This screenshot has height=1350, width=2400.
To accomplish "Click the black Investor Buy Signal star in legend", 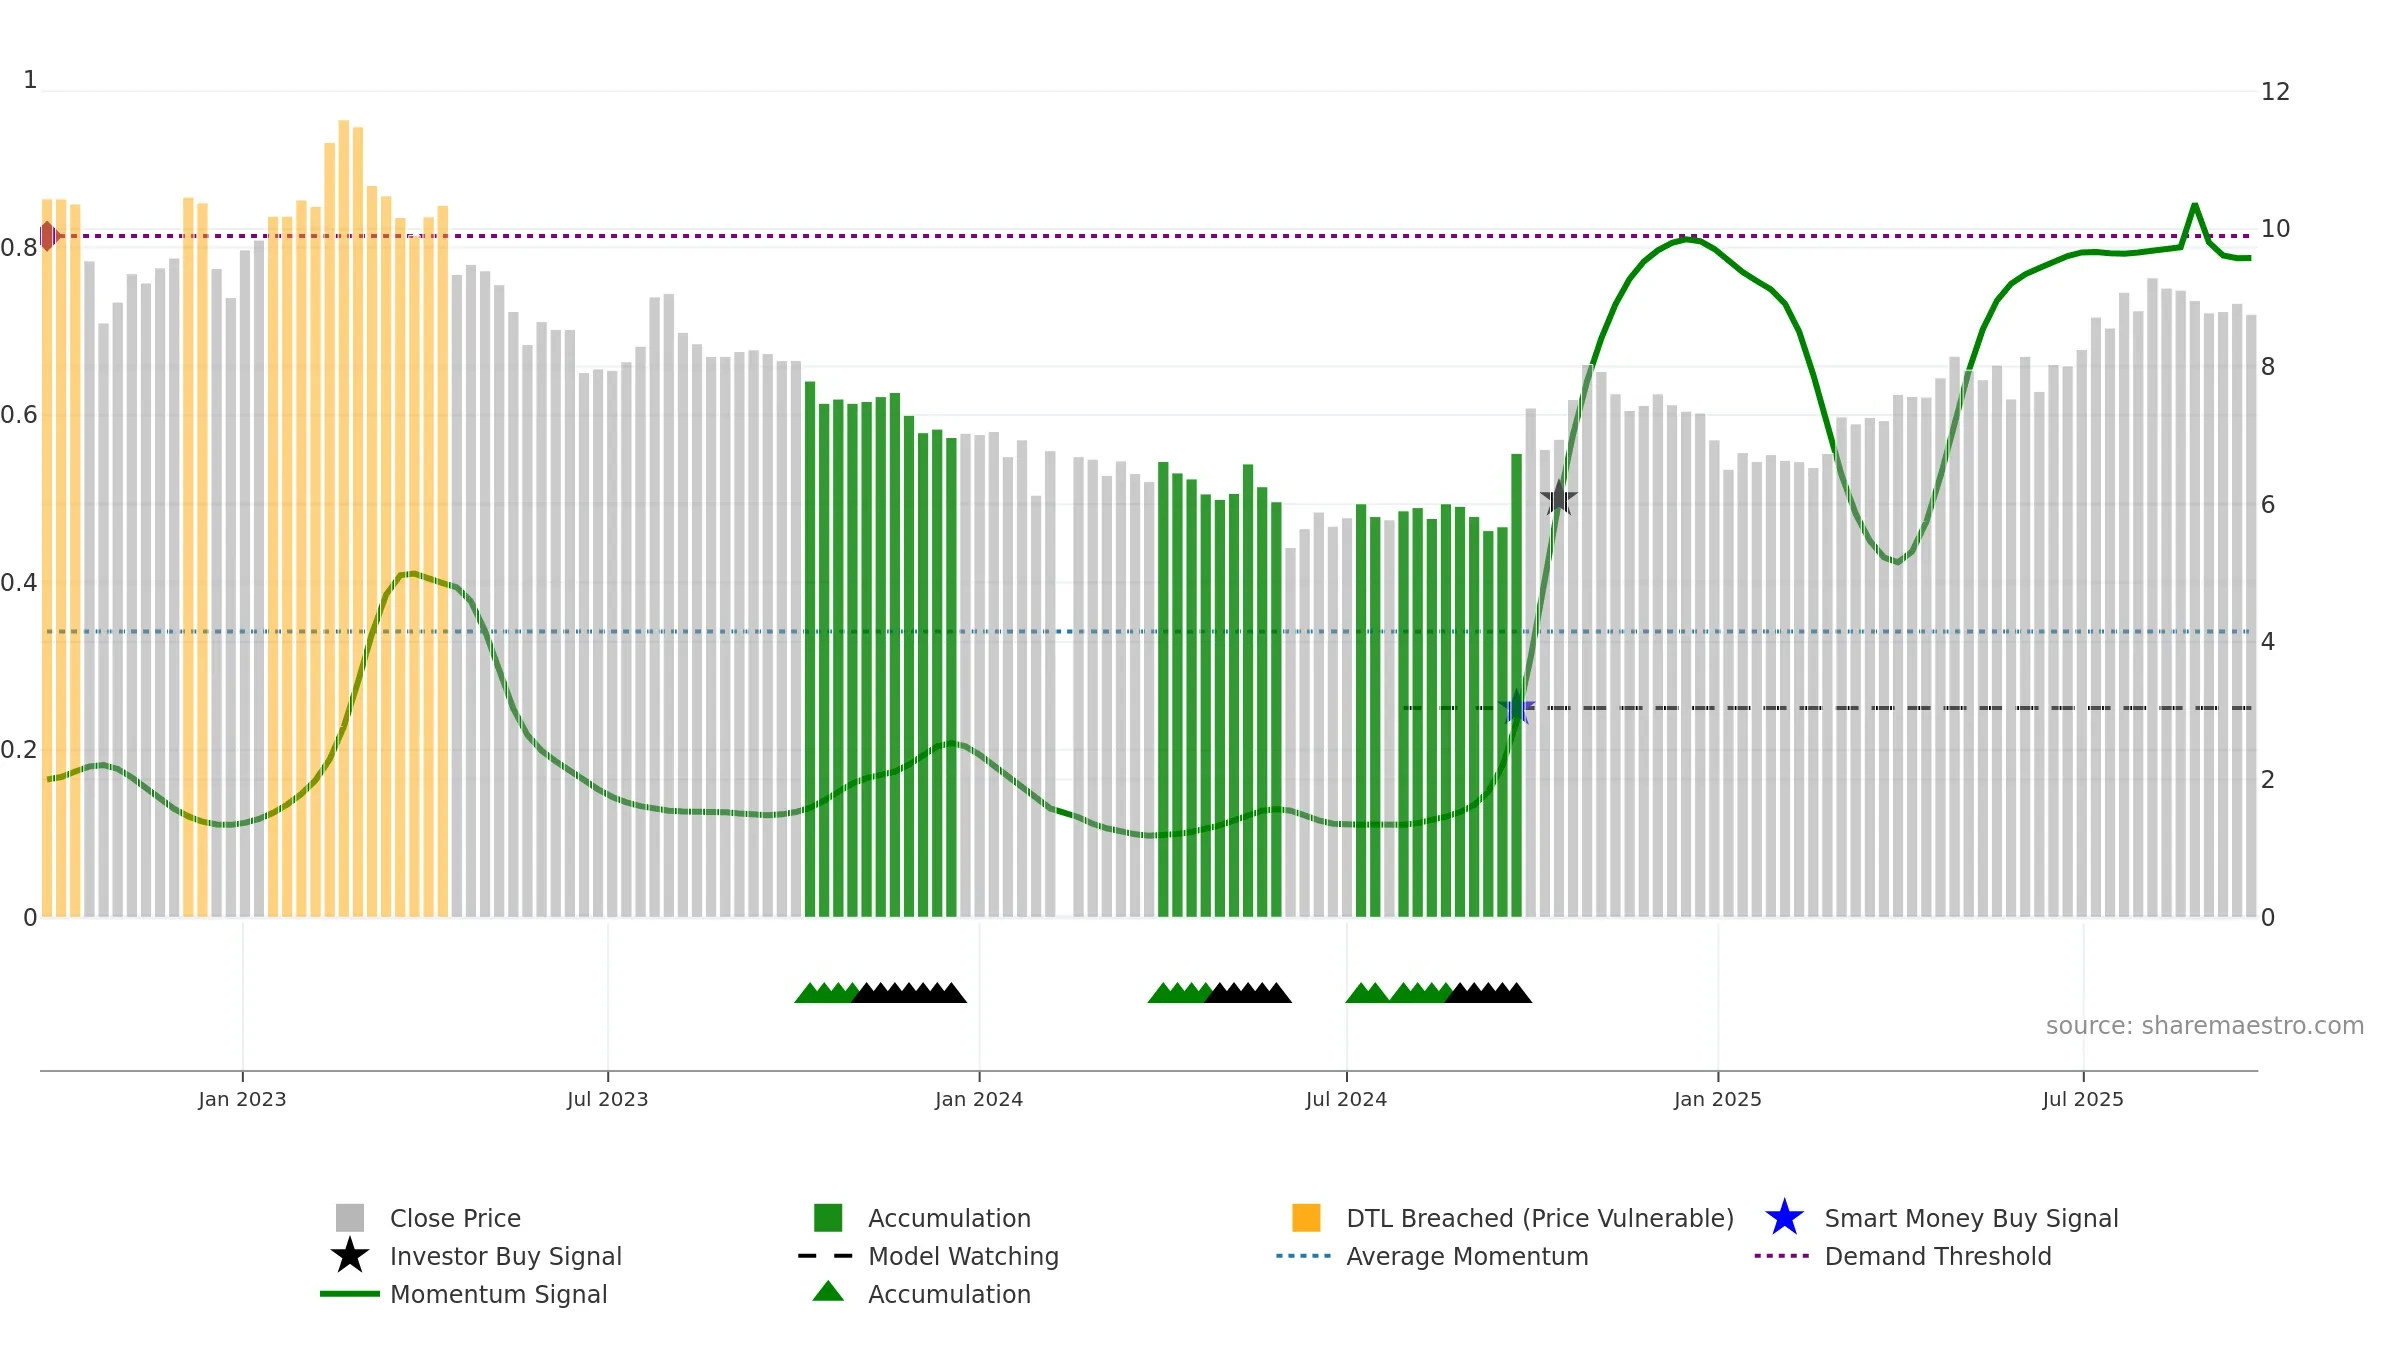I will (x=350, y=1256).
